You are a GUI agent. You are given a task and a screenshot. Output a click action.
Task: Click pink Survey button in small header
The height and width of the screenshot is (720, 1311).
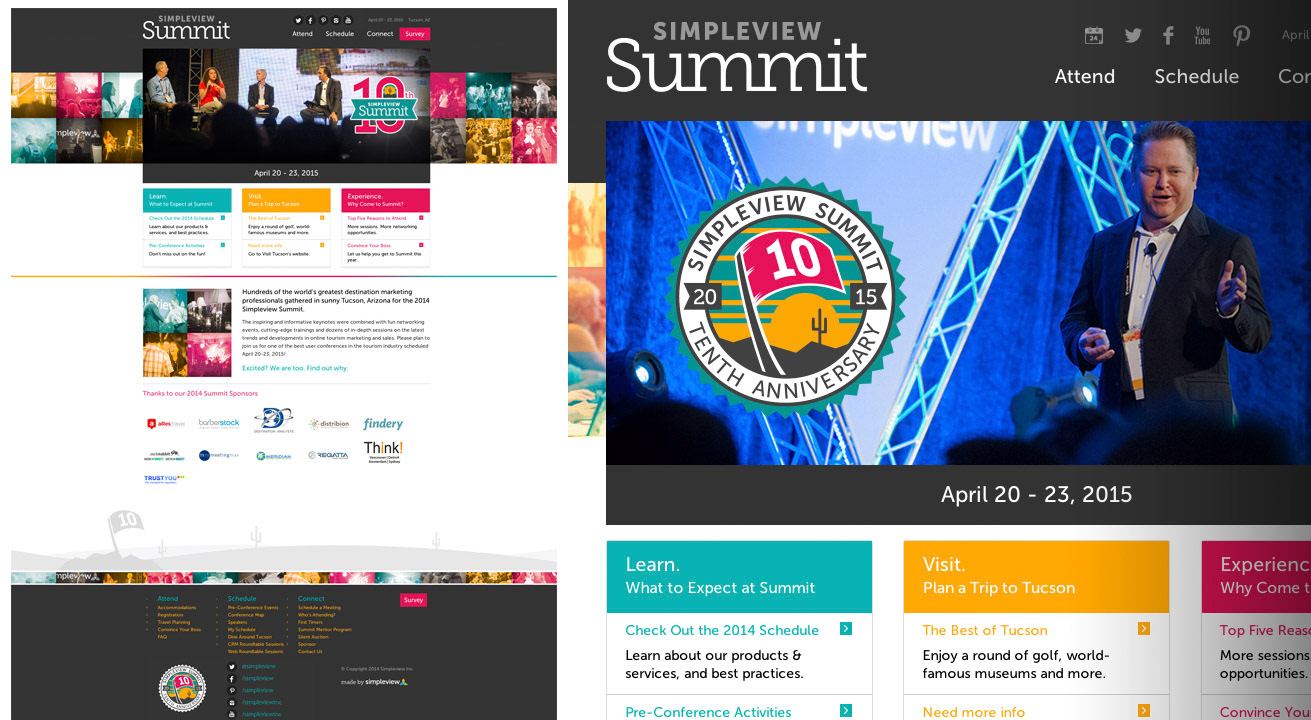(x=415, y=34)
